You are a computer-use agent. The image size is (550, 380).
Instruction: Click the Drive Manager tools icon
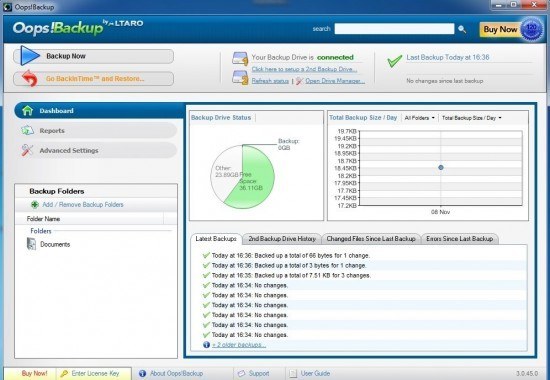pyautogui.click(x=299, y=81)
